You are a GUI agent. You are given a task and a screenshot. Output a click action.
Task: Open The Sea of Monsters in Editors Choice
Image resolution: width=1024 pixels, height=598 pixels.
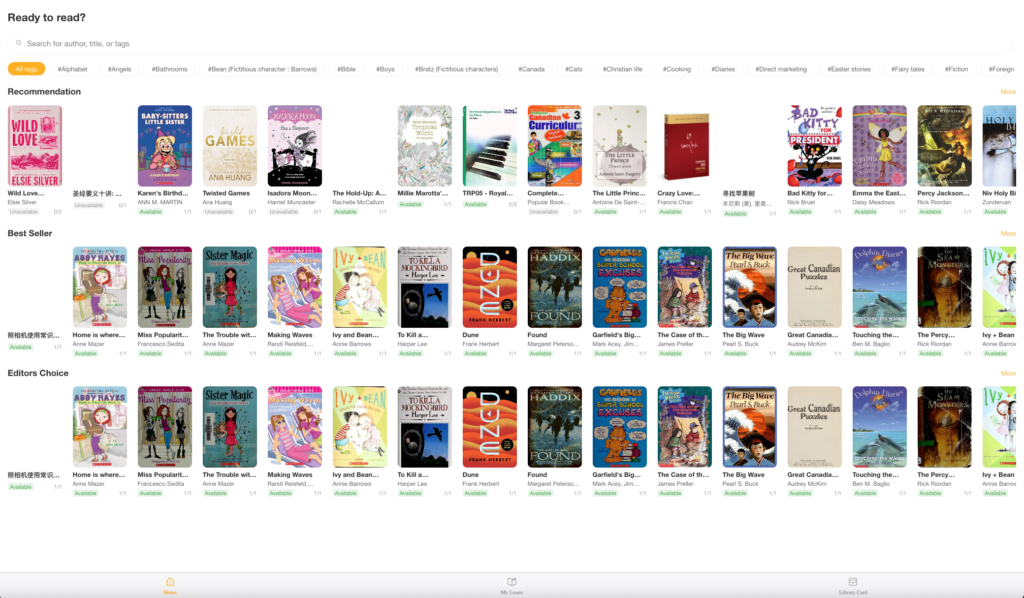tap(944, 426)
